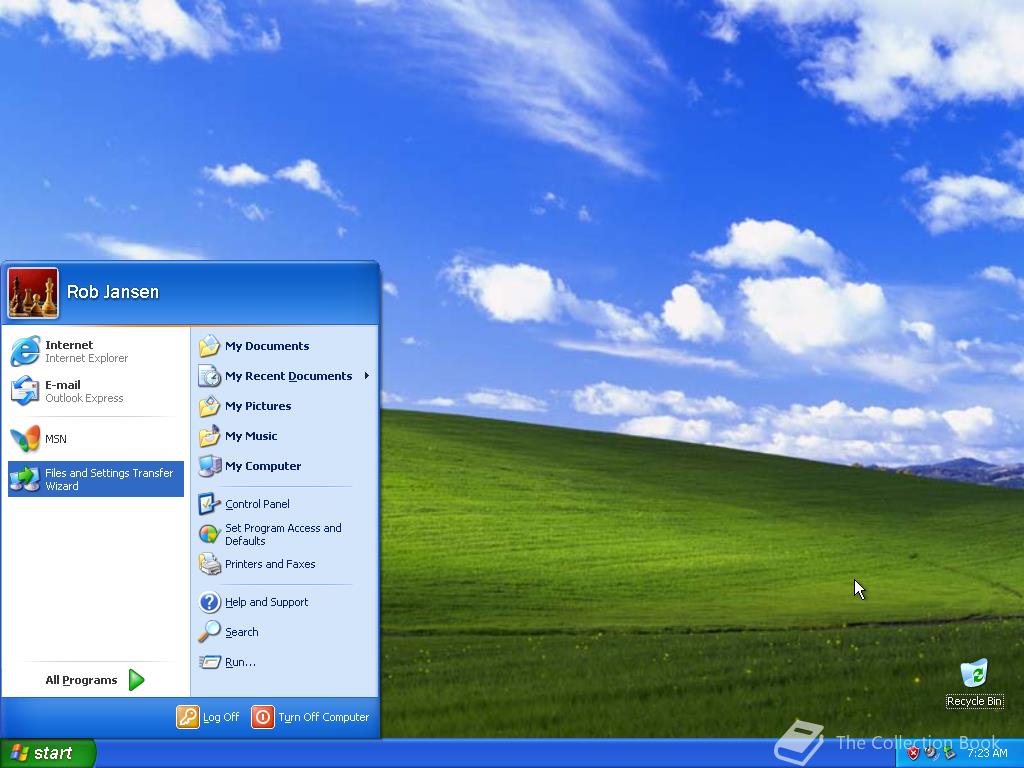The height and width of the screenshot is (768, 1024).
Task: Open Internet Explorer from the Start menu
Action: 96,351
